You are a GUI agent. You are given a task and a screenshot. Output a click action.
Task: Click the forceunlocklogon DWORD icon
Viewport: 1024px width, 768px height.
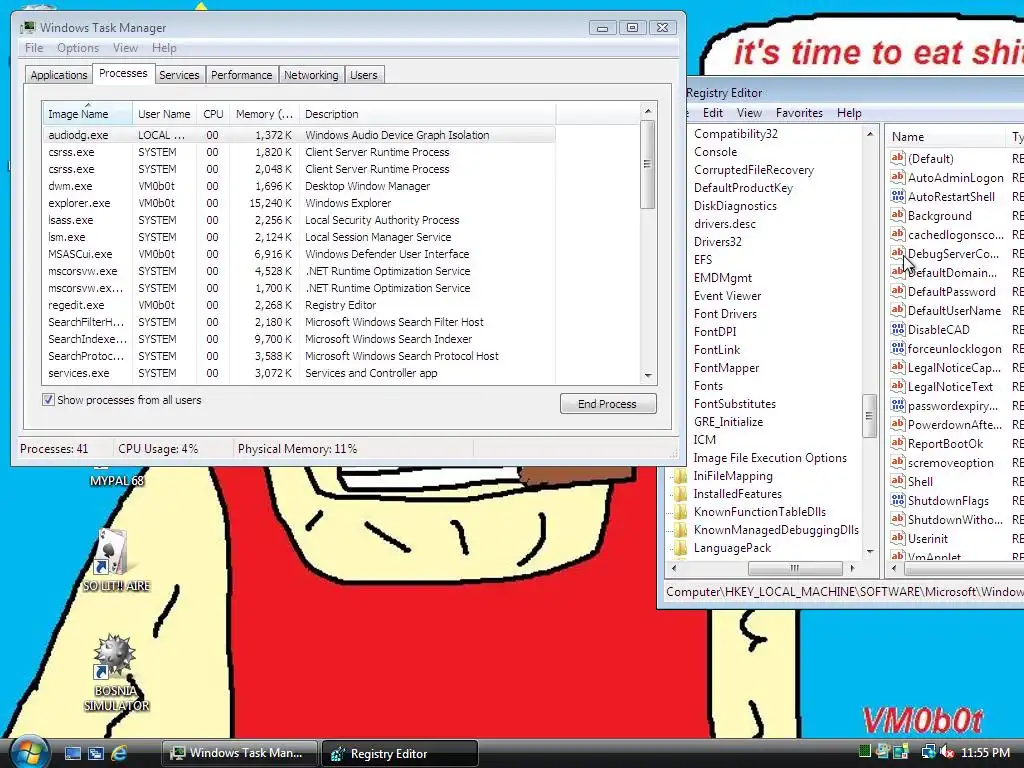pyautogui.click(x=898, y=348)
